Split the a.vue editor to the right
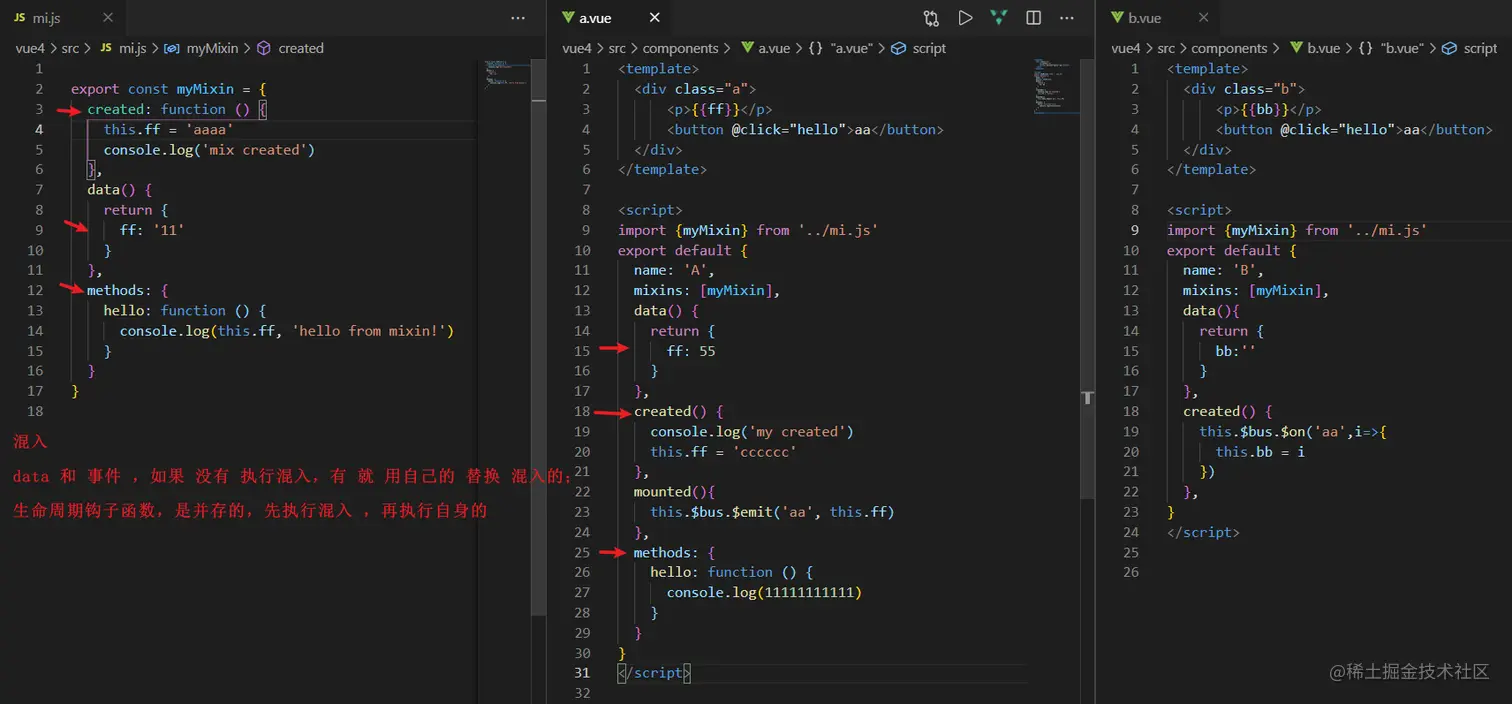Screen dimensions: 1512x704 pos(1034,18)
